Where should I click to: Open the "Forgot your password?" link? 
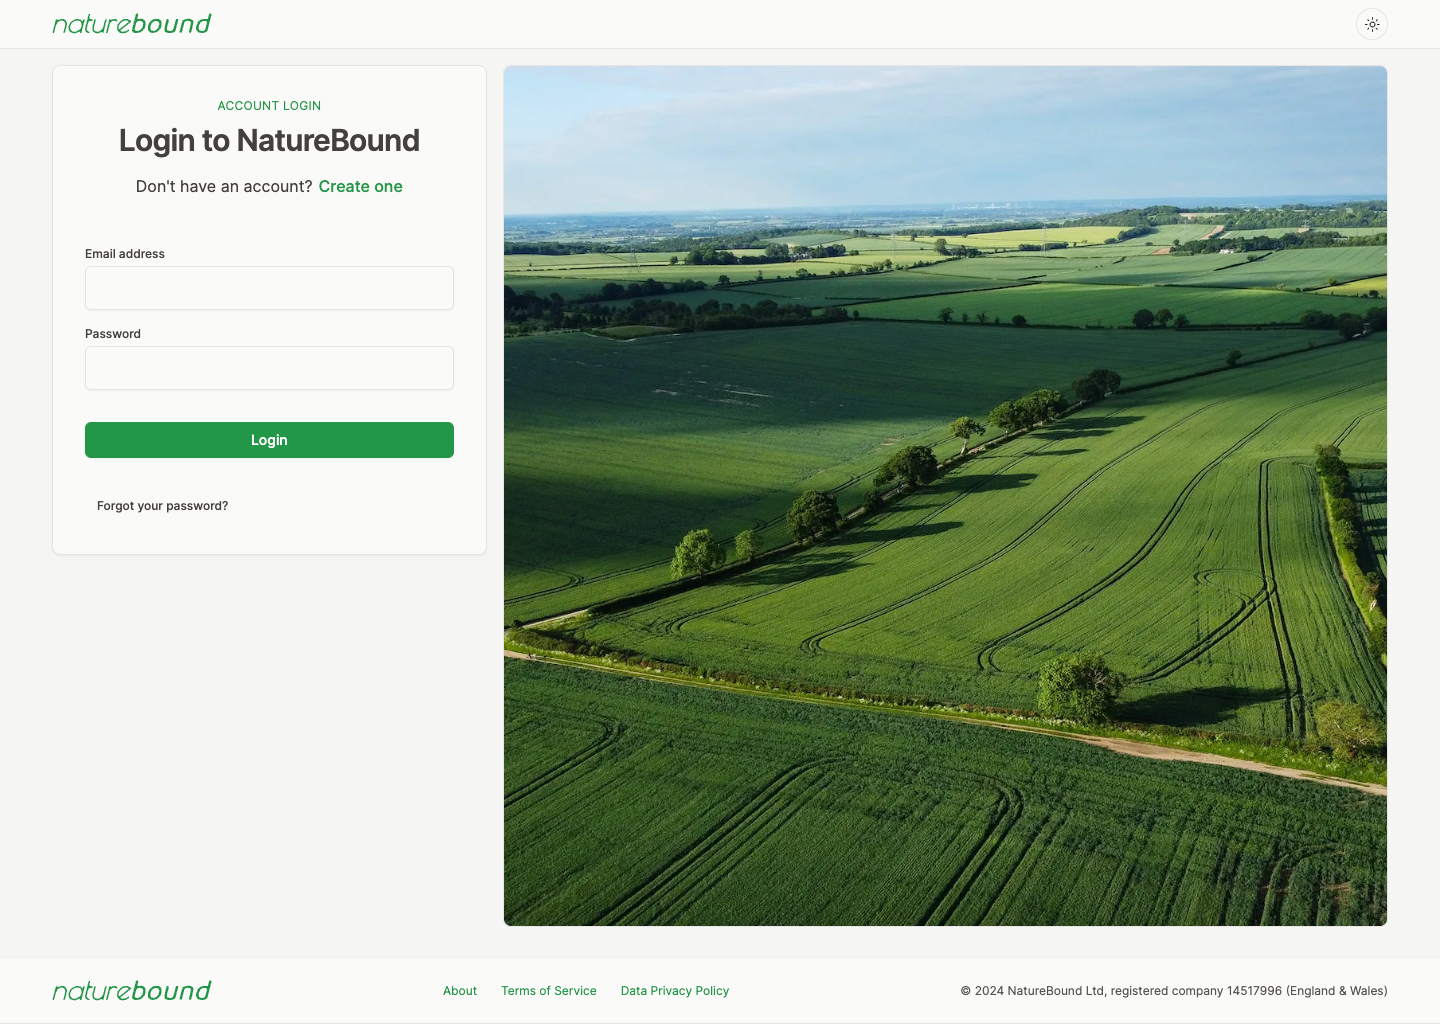coord(162,506)
